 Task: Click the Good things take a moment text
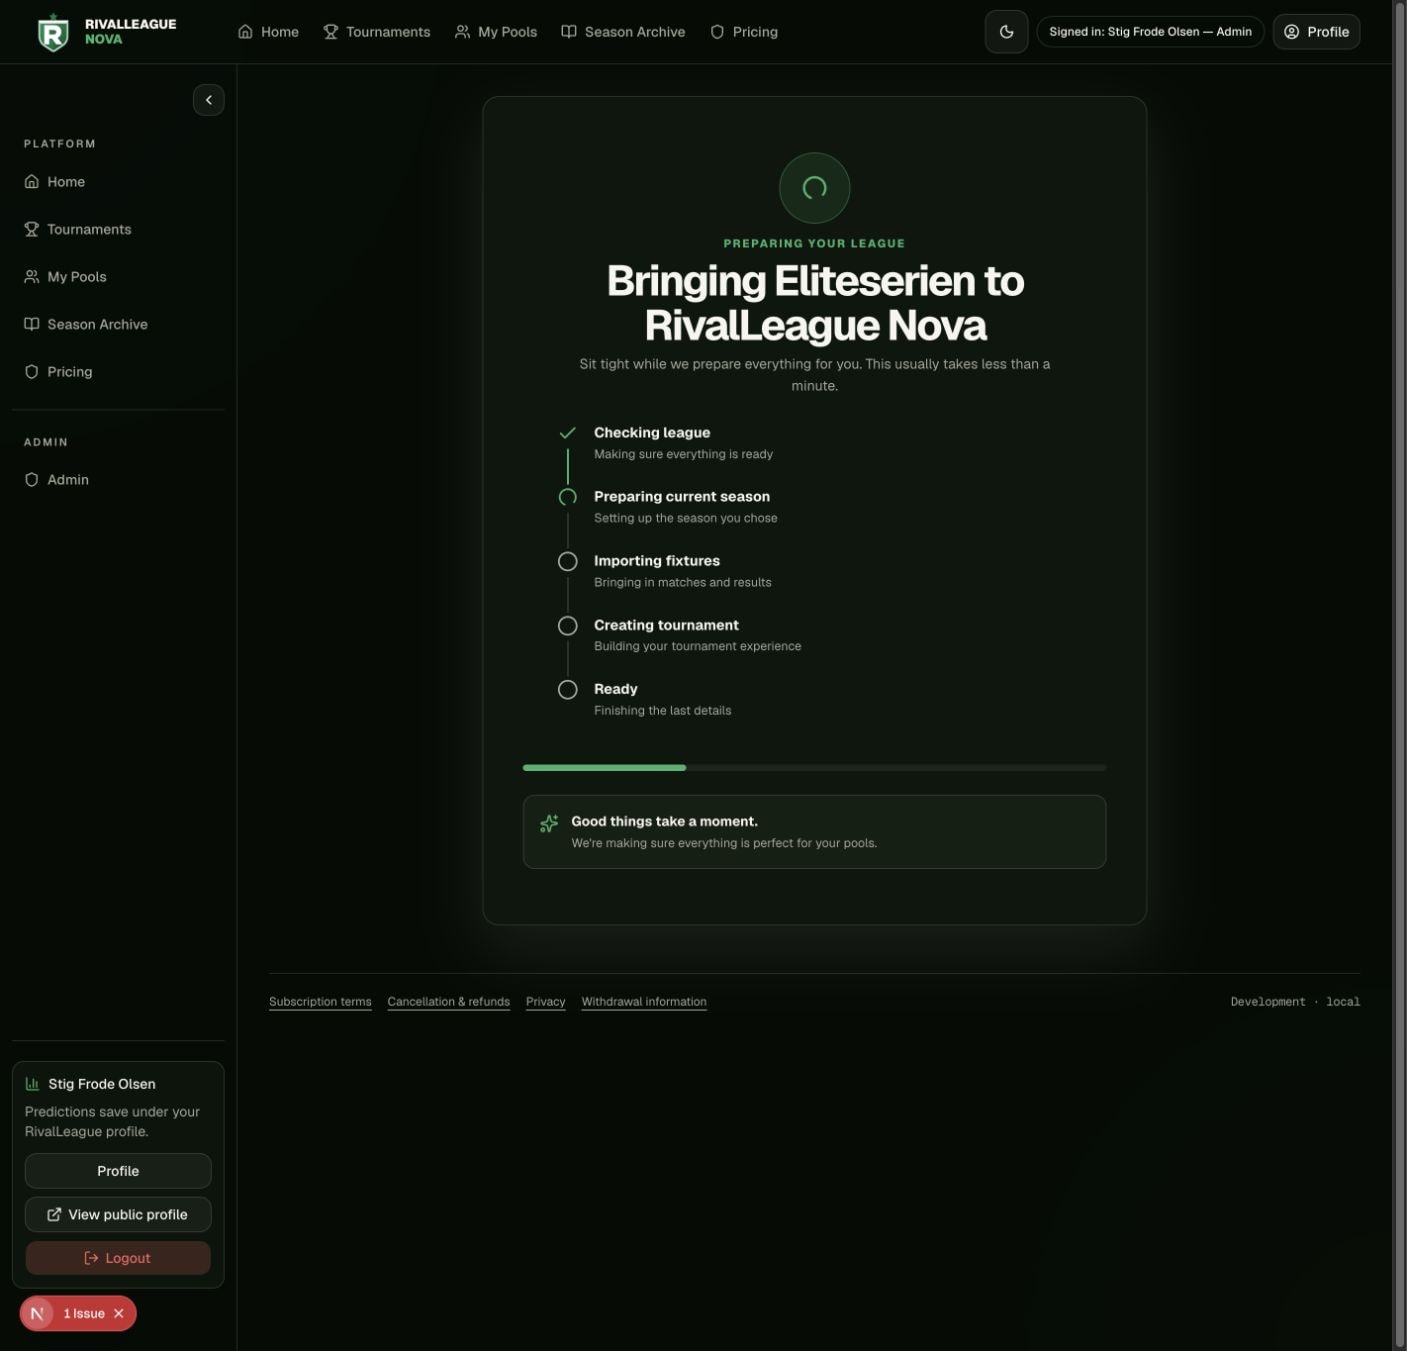(664, 822)
